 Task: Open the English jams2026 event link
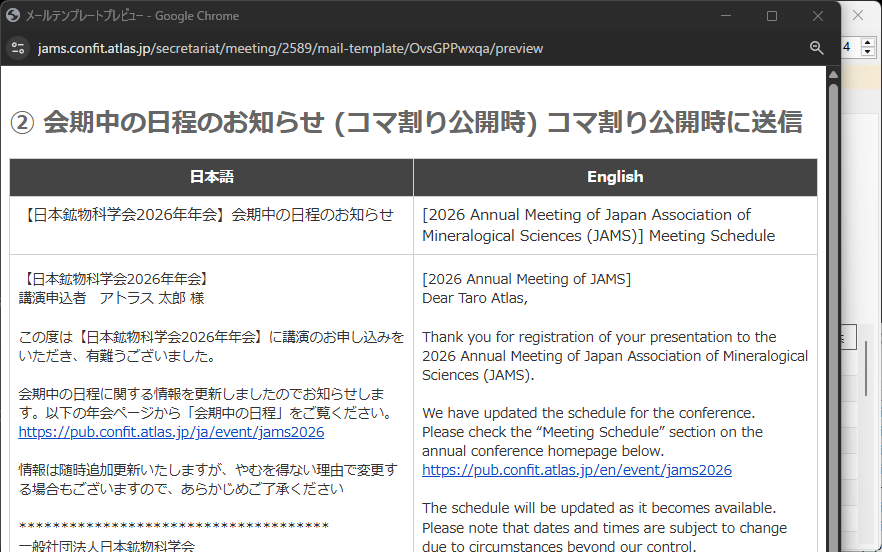[x=577, y=470]
